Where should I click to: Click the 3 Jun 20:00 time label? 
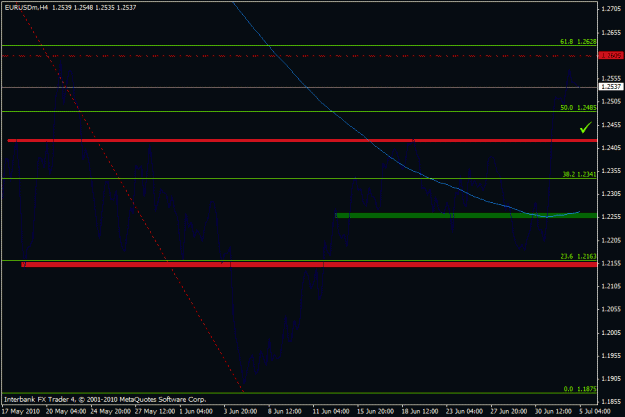click(x=240, y=411)
